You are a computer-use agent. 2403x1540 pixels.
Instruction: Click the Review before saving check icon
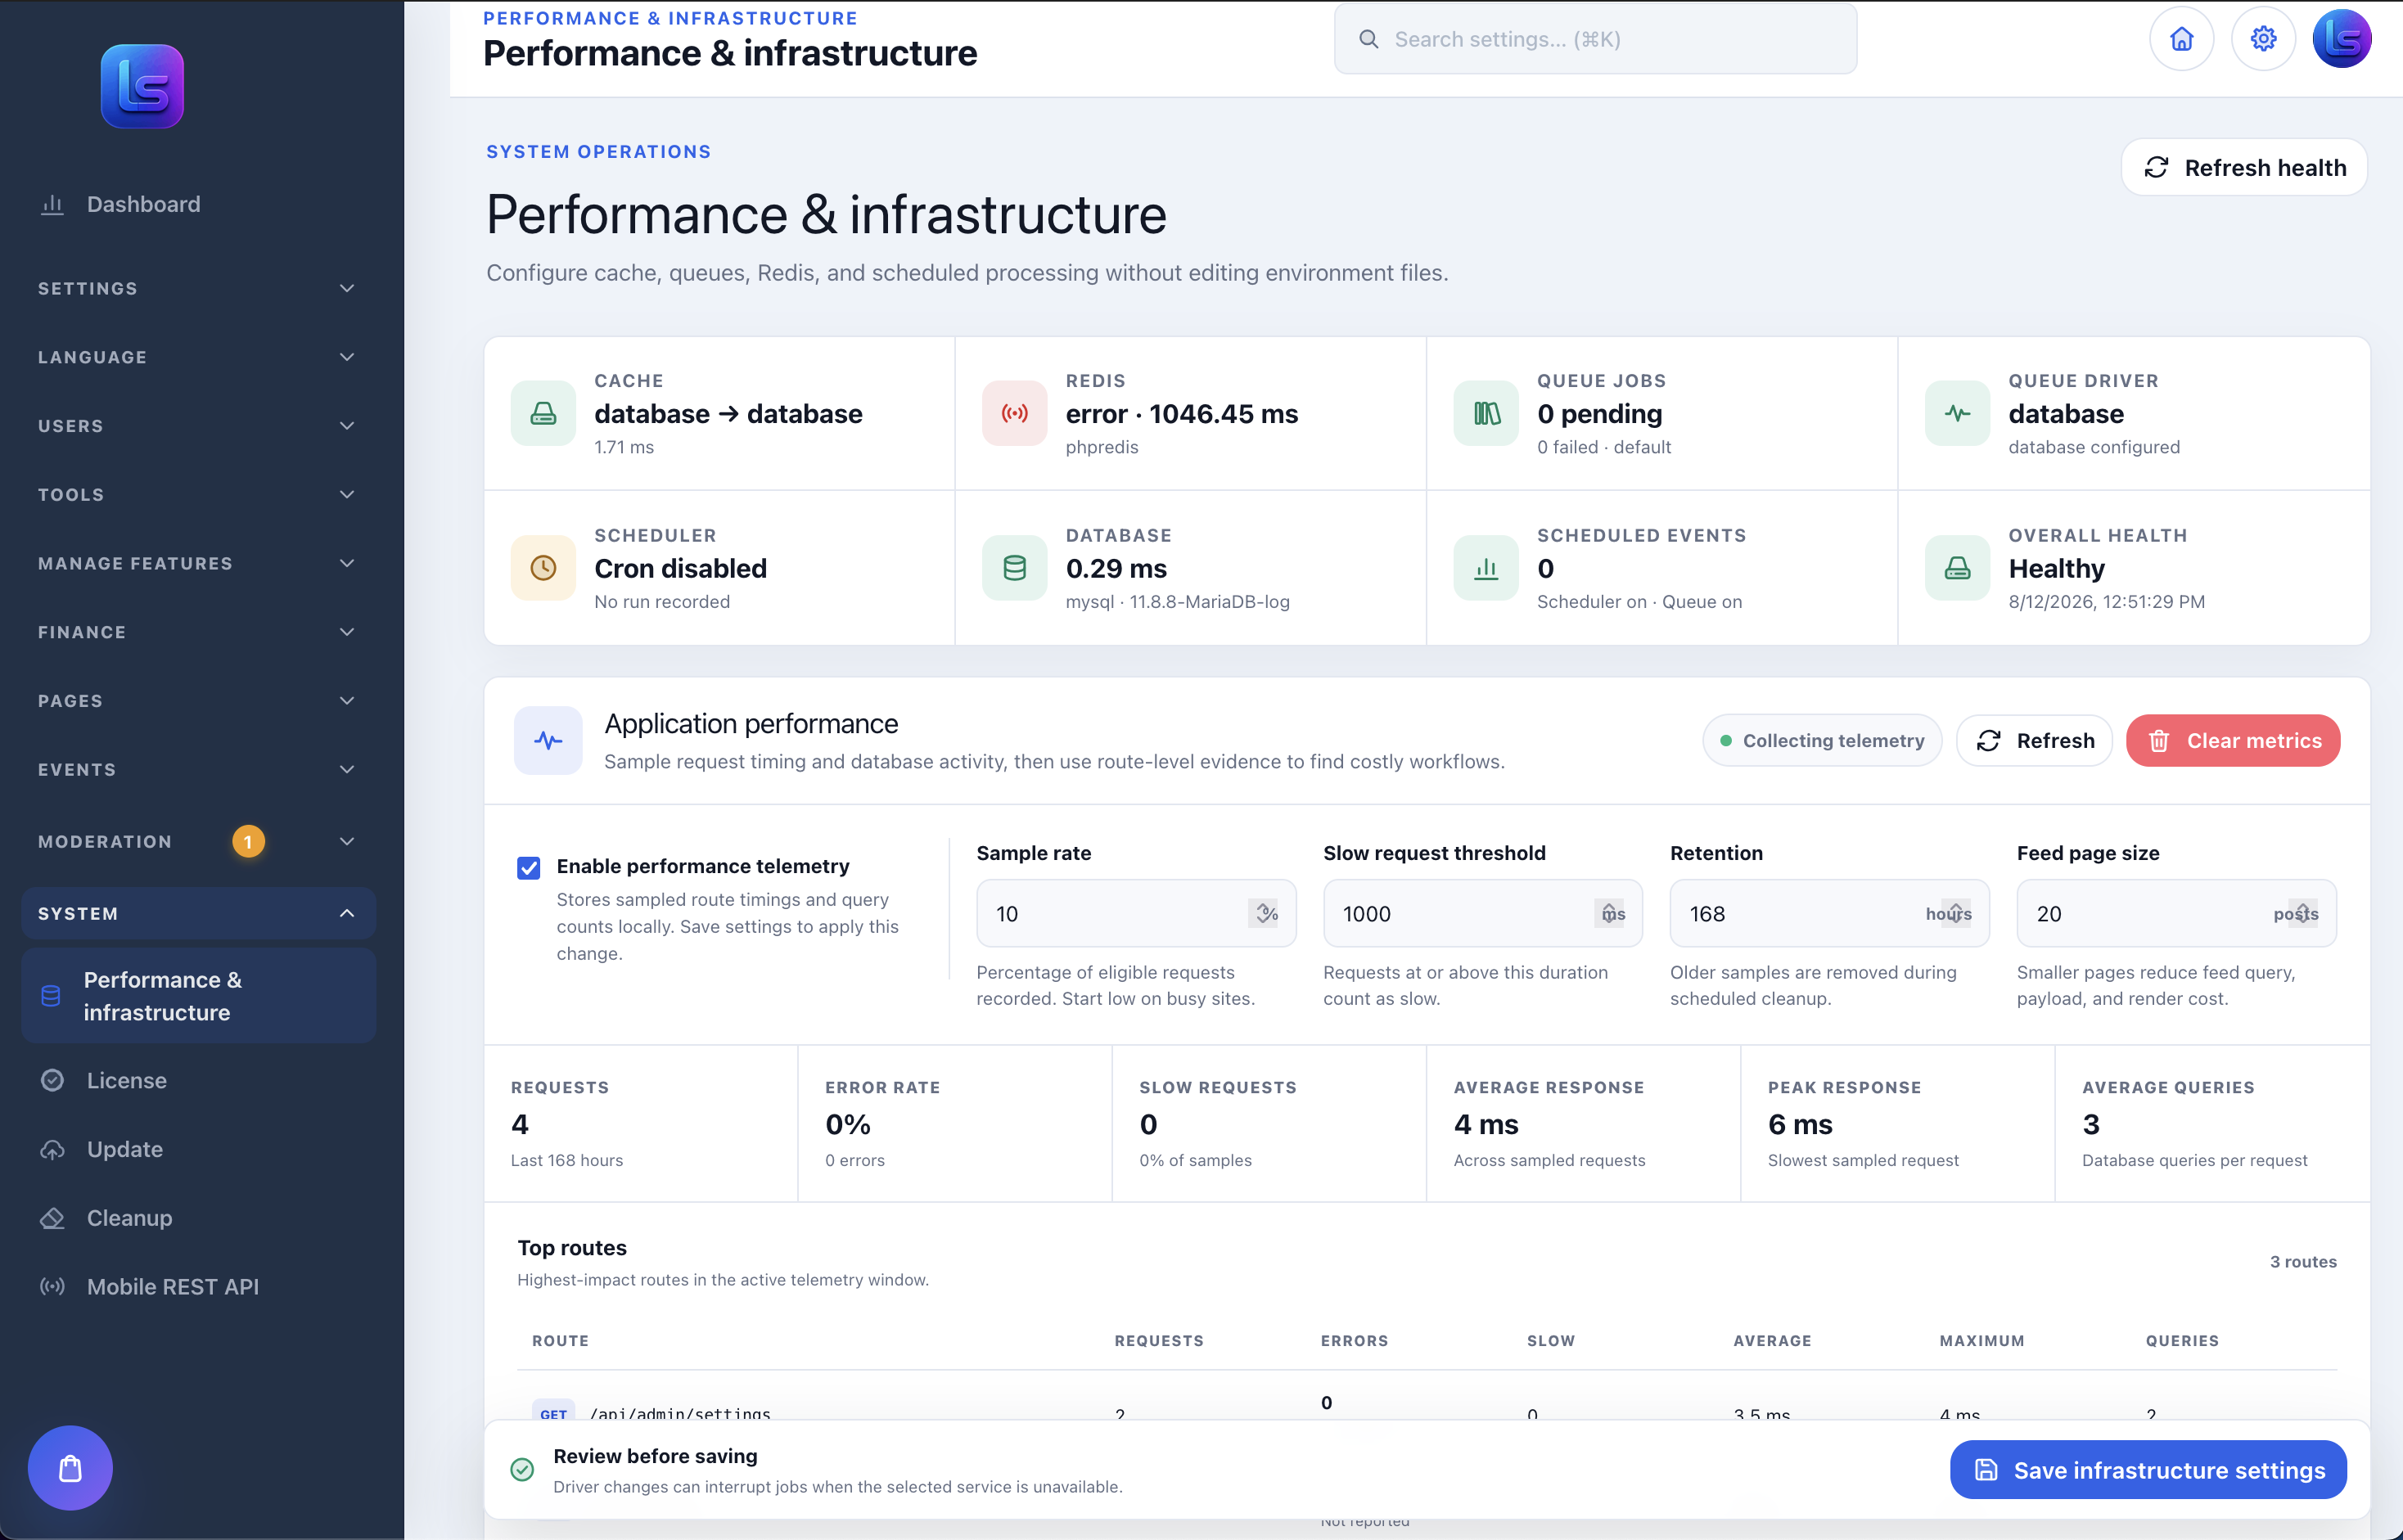(x=522, y=1469)
